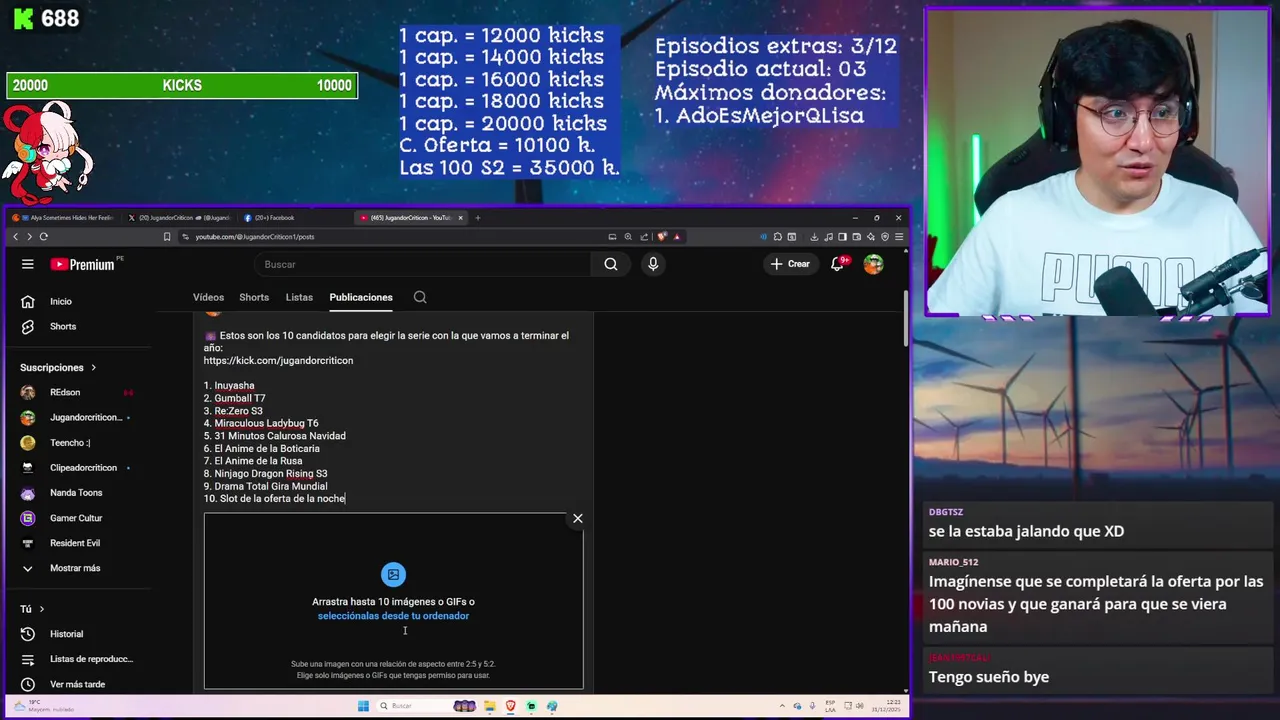The height and width of the screenshot is (720, 1280).
Task: Go forward in the browser
Action: coord(29,237)
